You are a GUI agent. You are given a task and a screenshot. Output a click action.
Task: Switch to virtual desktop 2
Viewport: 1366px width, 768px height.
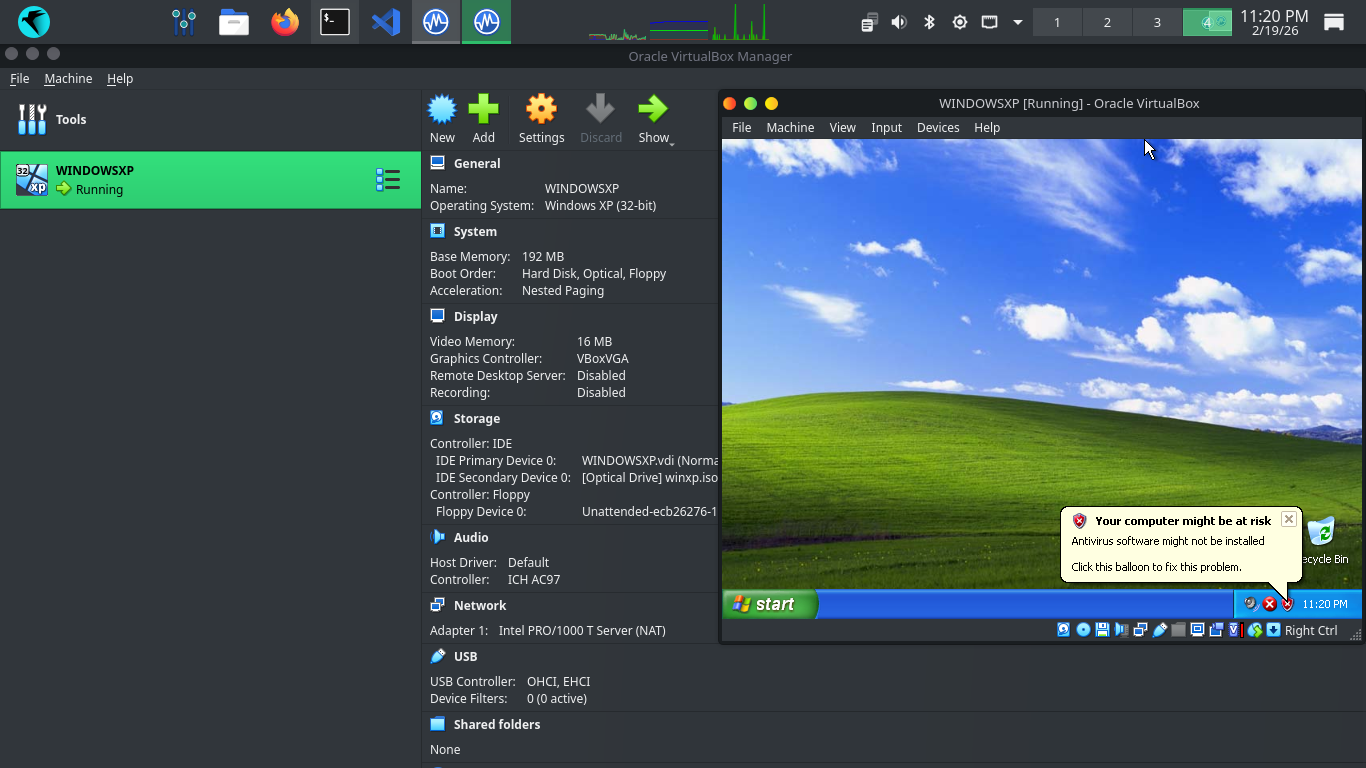[1107, 22]
